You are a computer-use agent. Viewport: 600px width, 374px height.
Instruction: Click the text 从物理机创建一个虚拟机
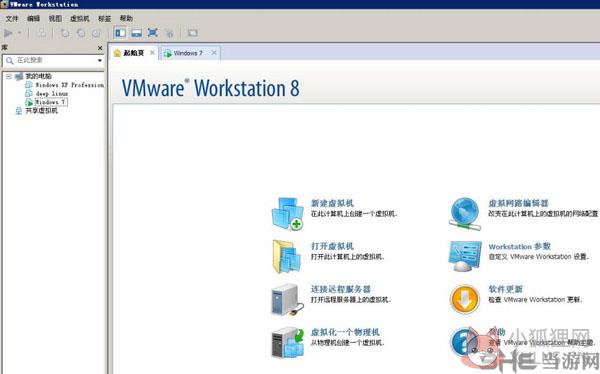[347, 342]
